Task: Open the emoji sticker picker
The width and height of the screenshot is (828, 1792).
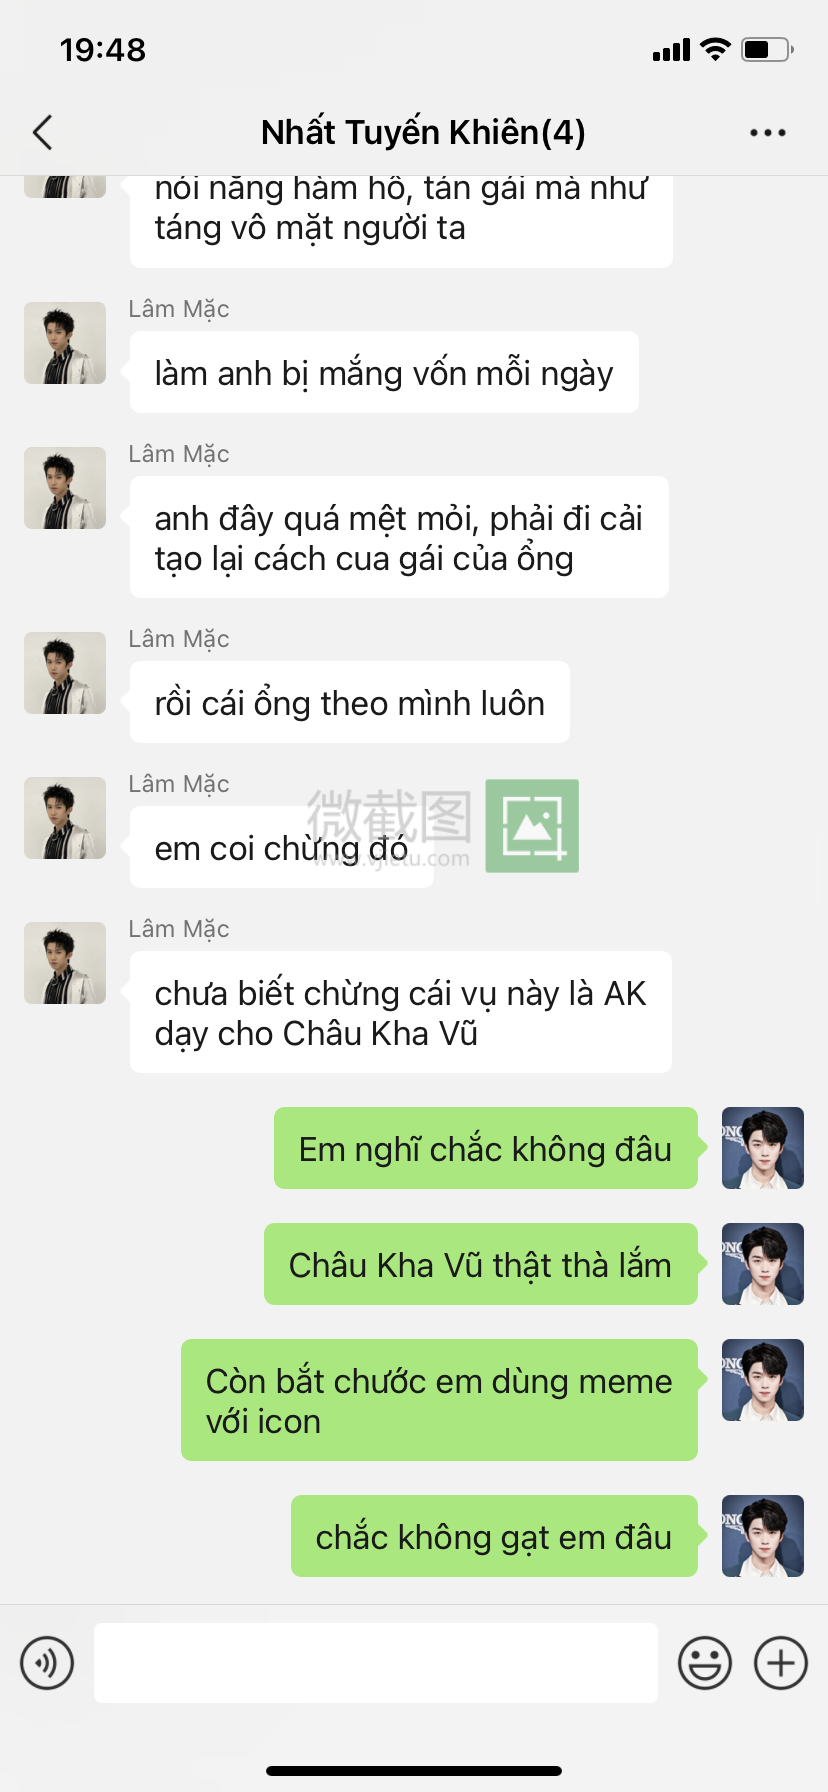Action: [705, 1663]
